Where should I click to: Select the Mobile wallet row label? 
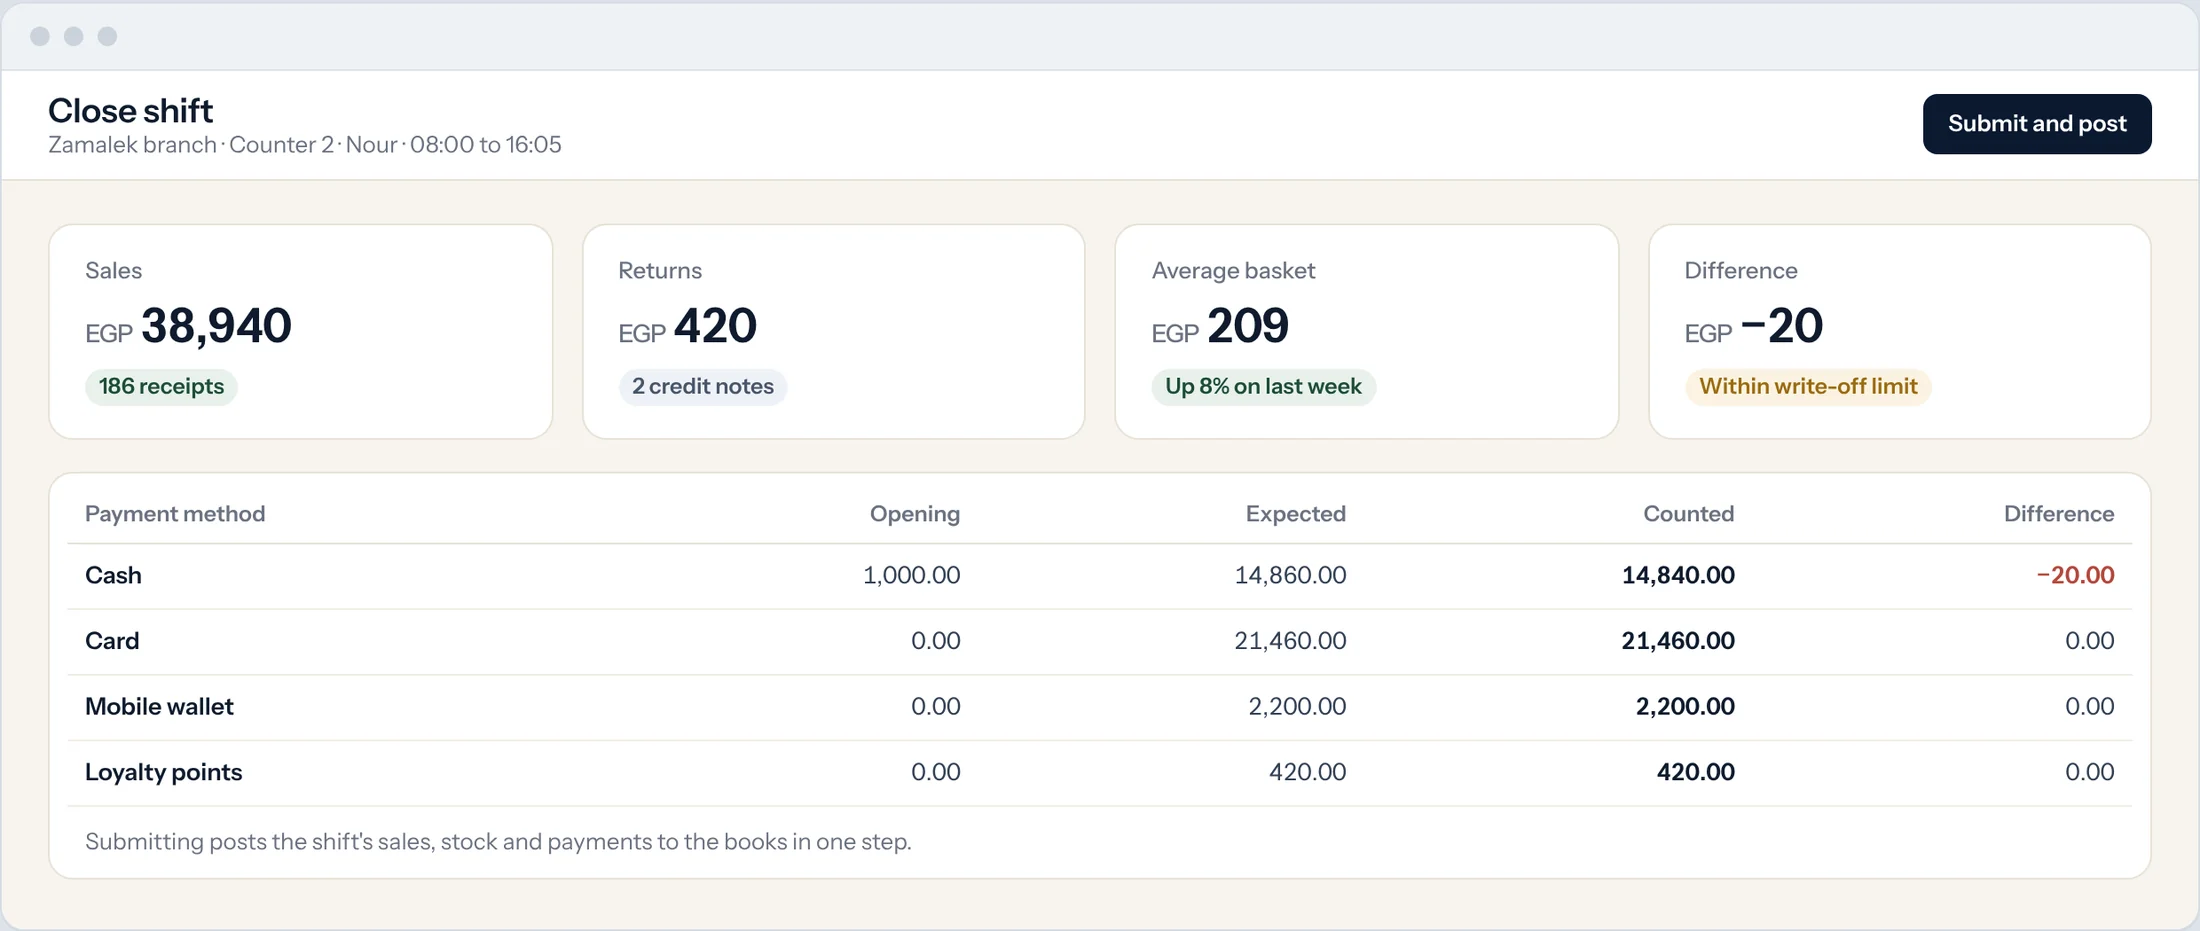point(159,707)
